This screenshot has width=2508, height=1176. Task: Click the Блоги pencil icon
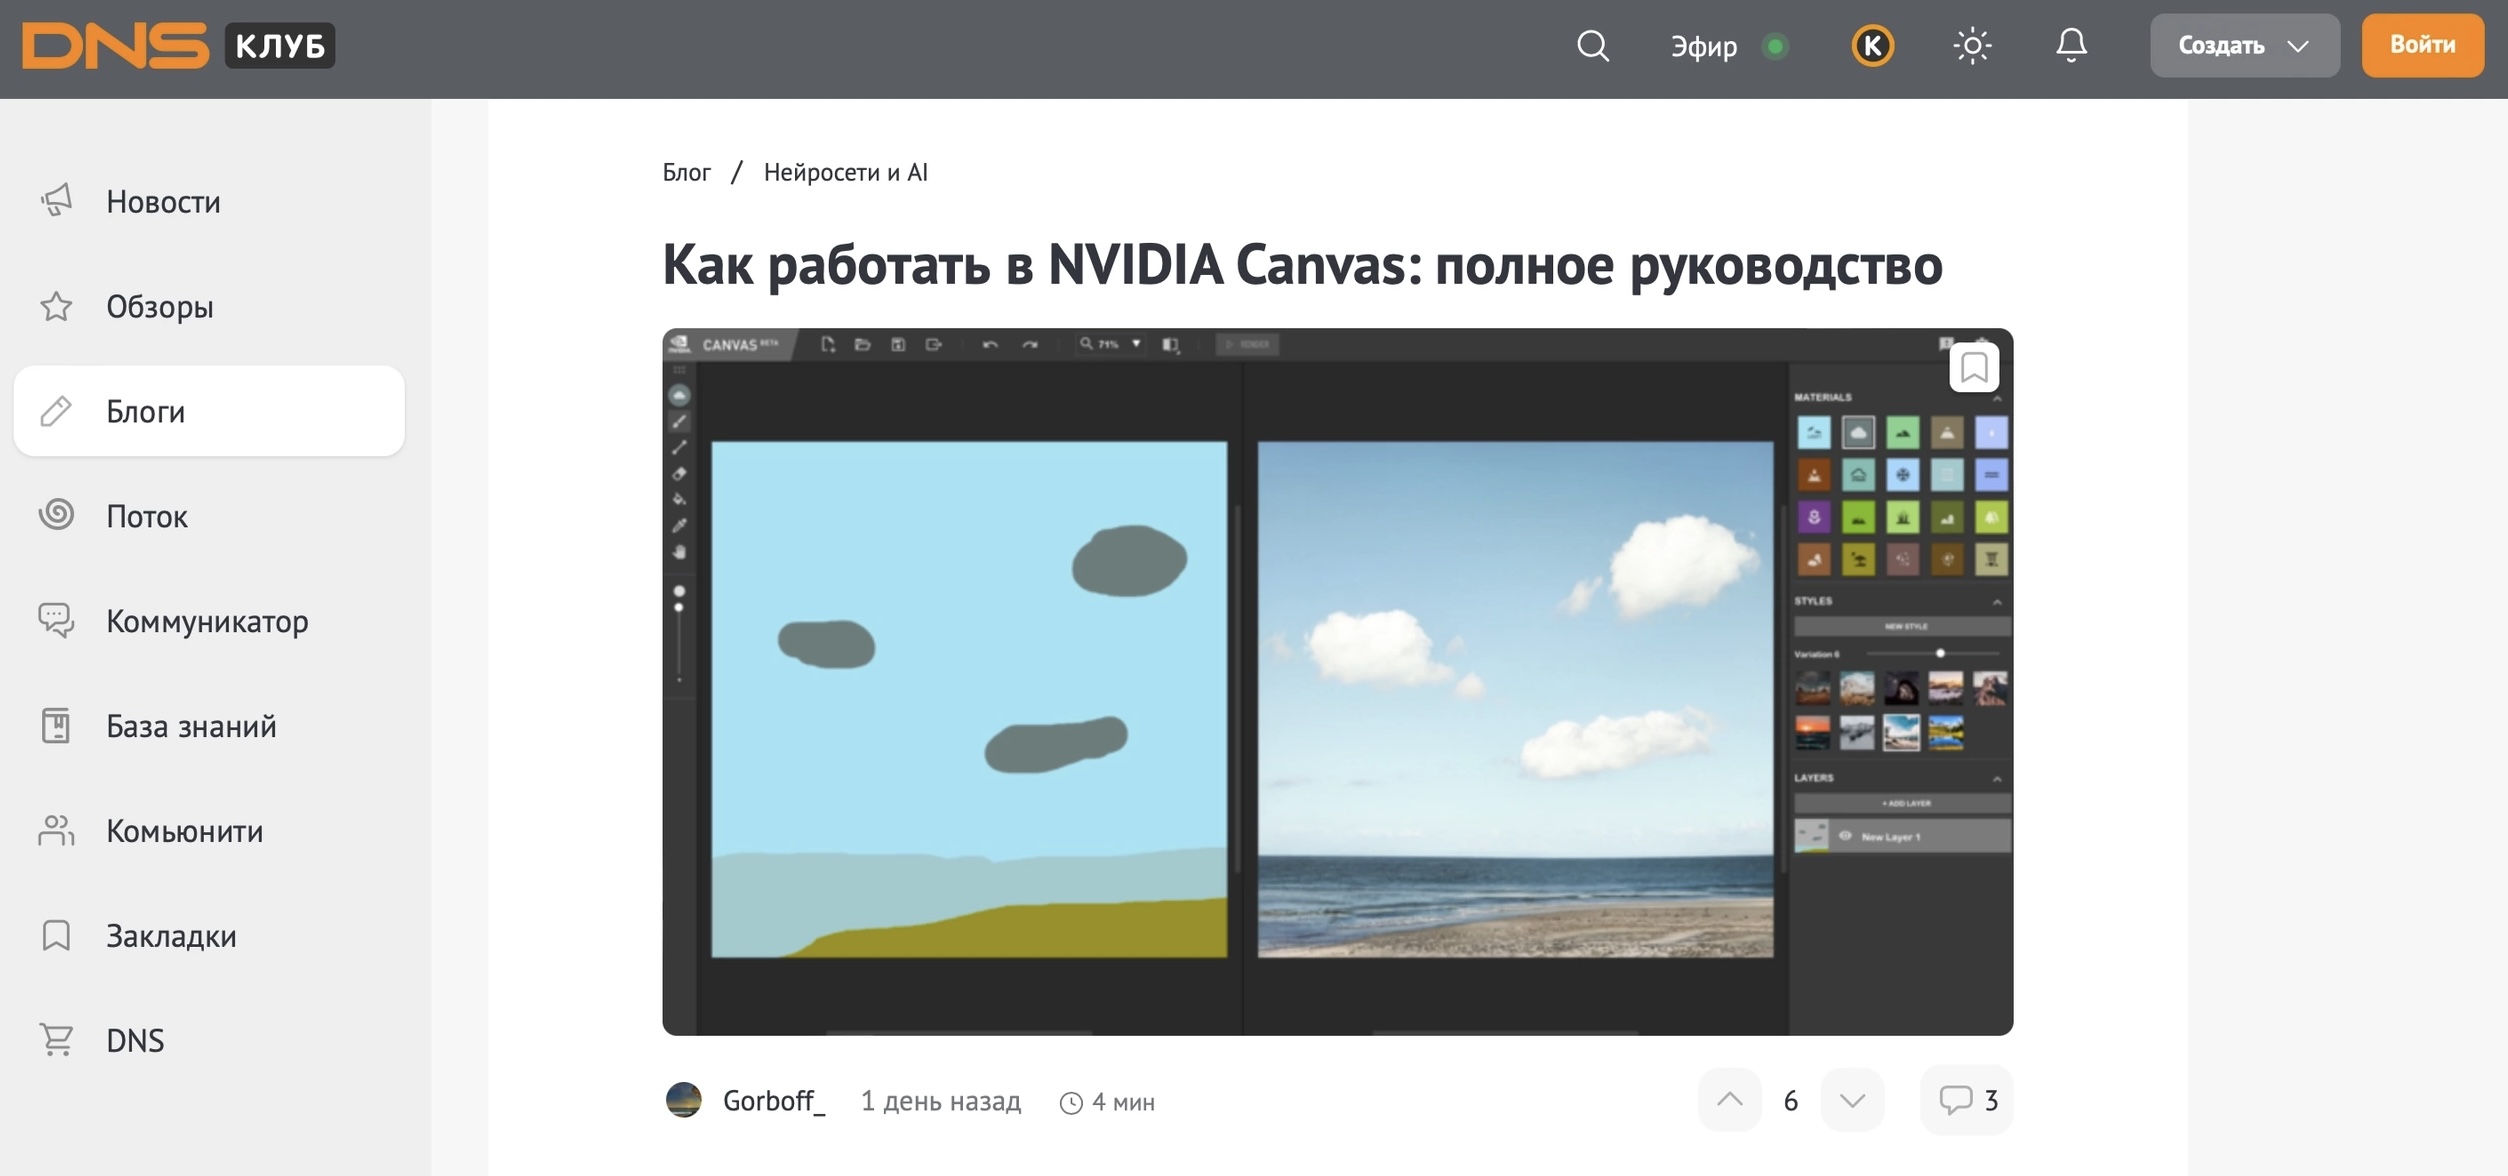(57, 411)
